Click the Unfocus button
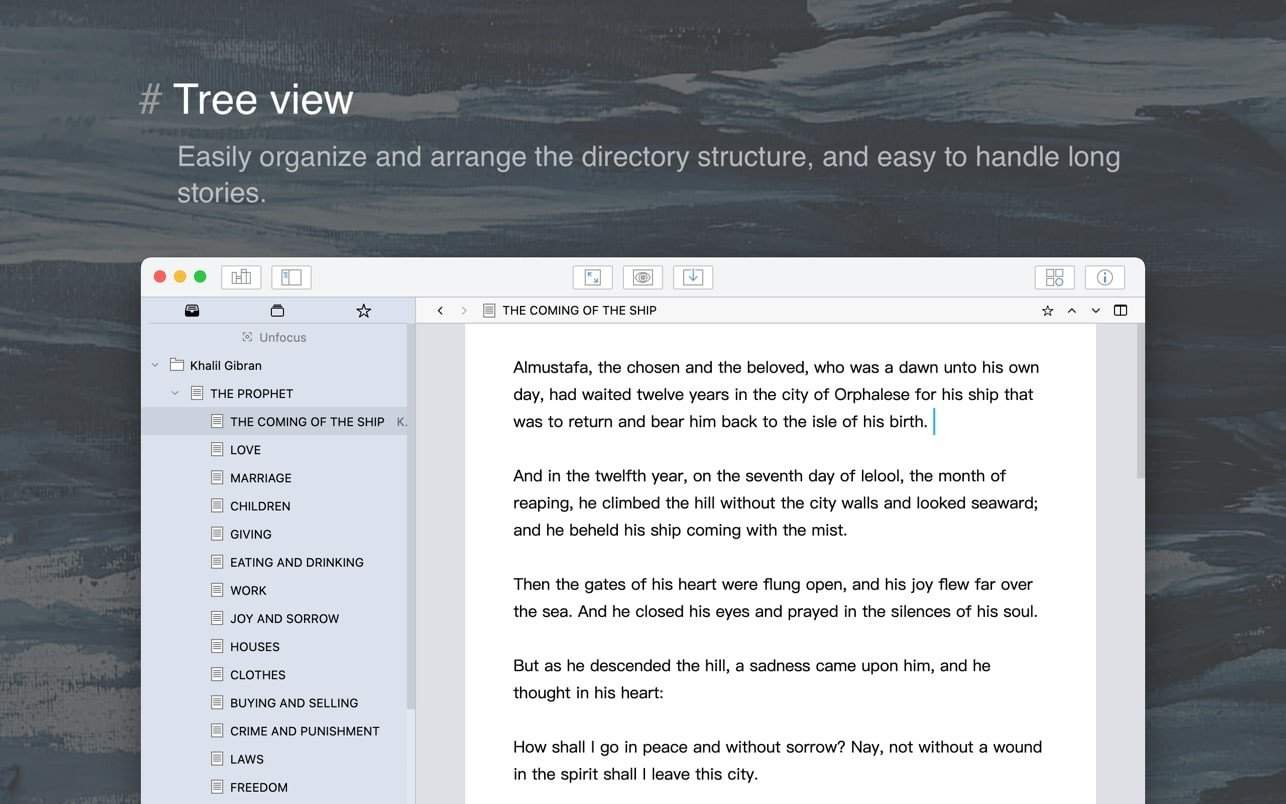The height and width of the screenshot is (804, 1286). pos(274,337)
